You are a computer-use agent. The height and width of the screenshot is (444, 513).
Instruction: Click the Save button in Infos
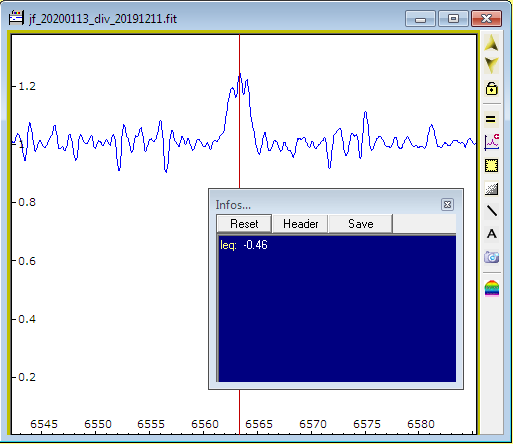(360, 224)
